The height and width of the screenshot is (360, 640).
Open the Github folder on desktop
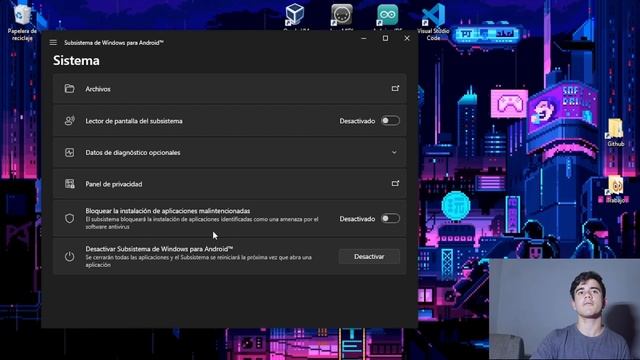615,133
